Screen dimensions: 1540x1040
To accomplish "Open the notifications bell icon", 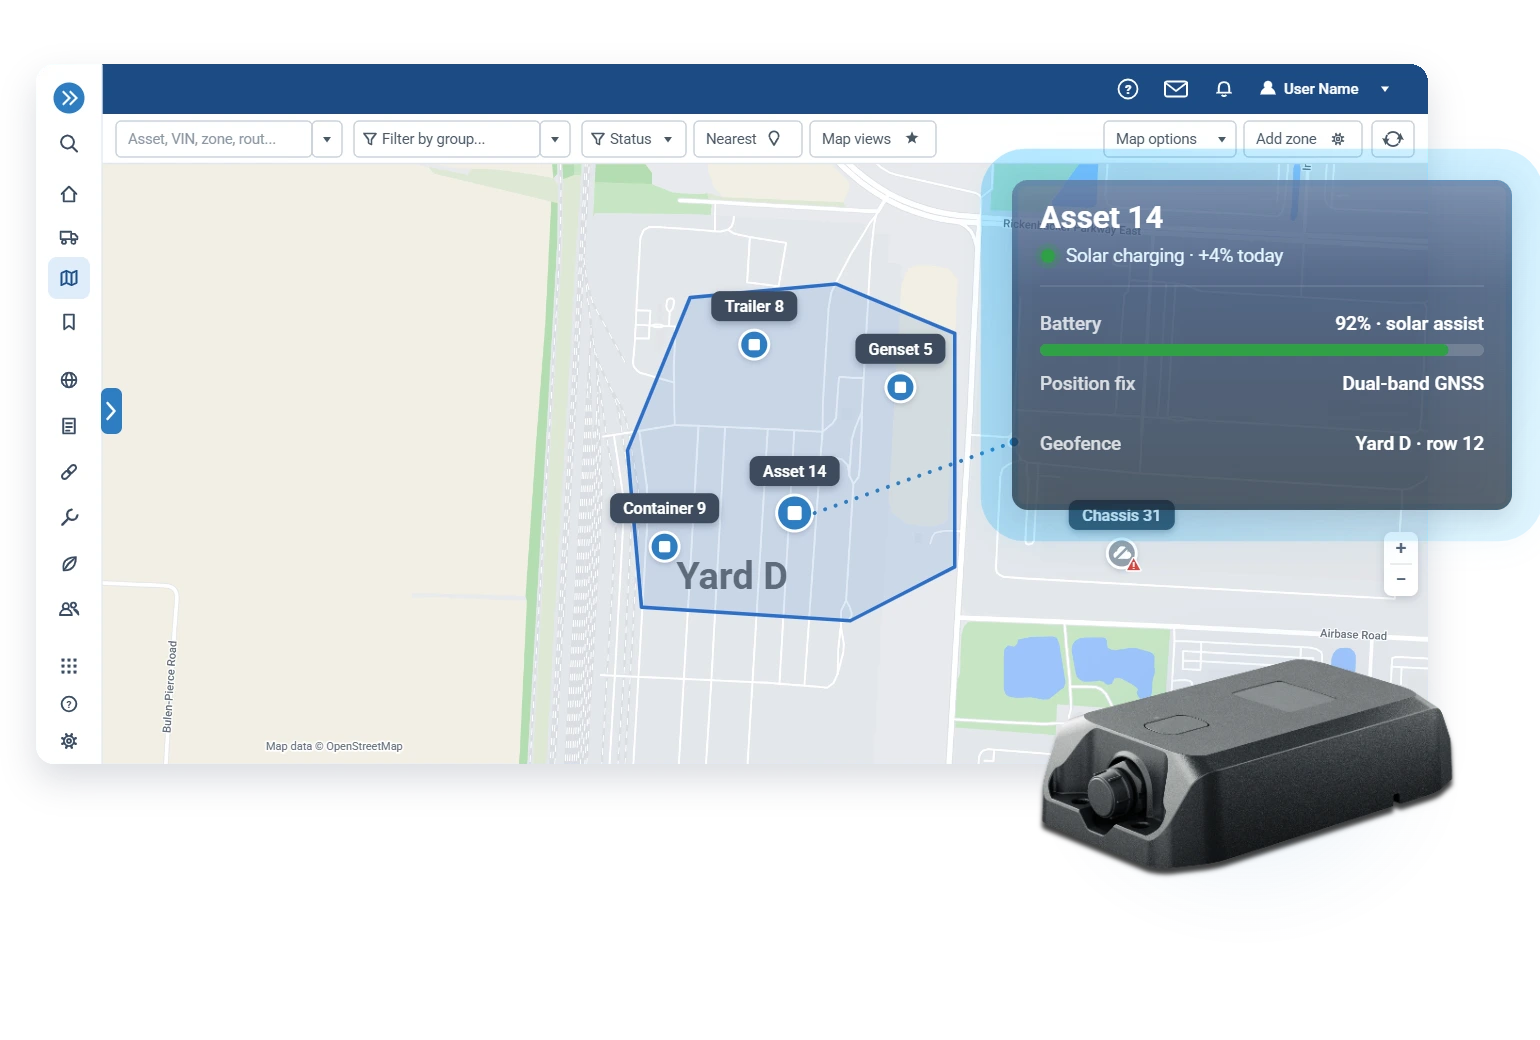I will [1224, 89].
